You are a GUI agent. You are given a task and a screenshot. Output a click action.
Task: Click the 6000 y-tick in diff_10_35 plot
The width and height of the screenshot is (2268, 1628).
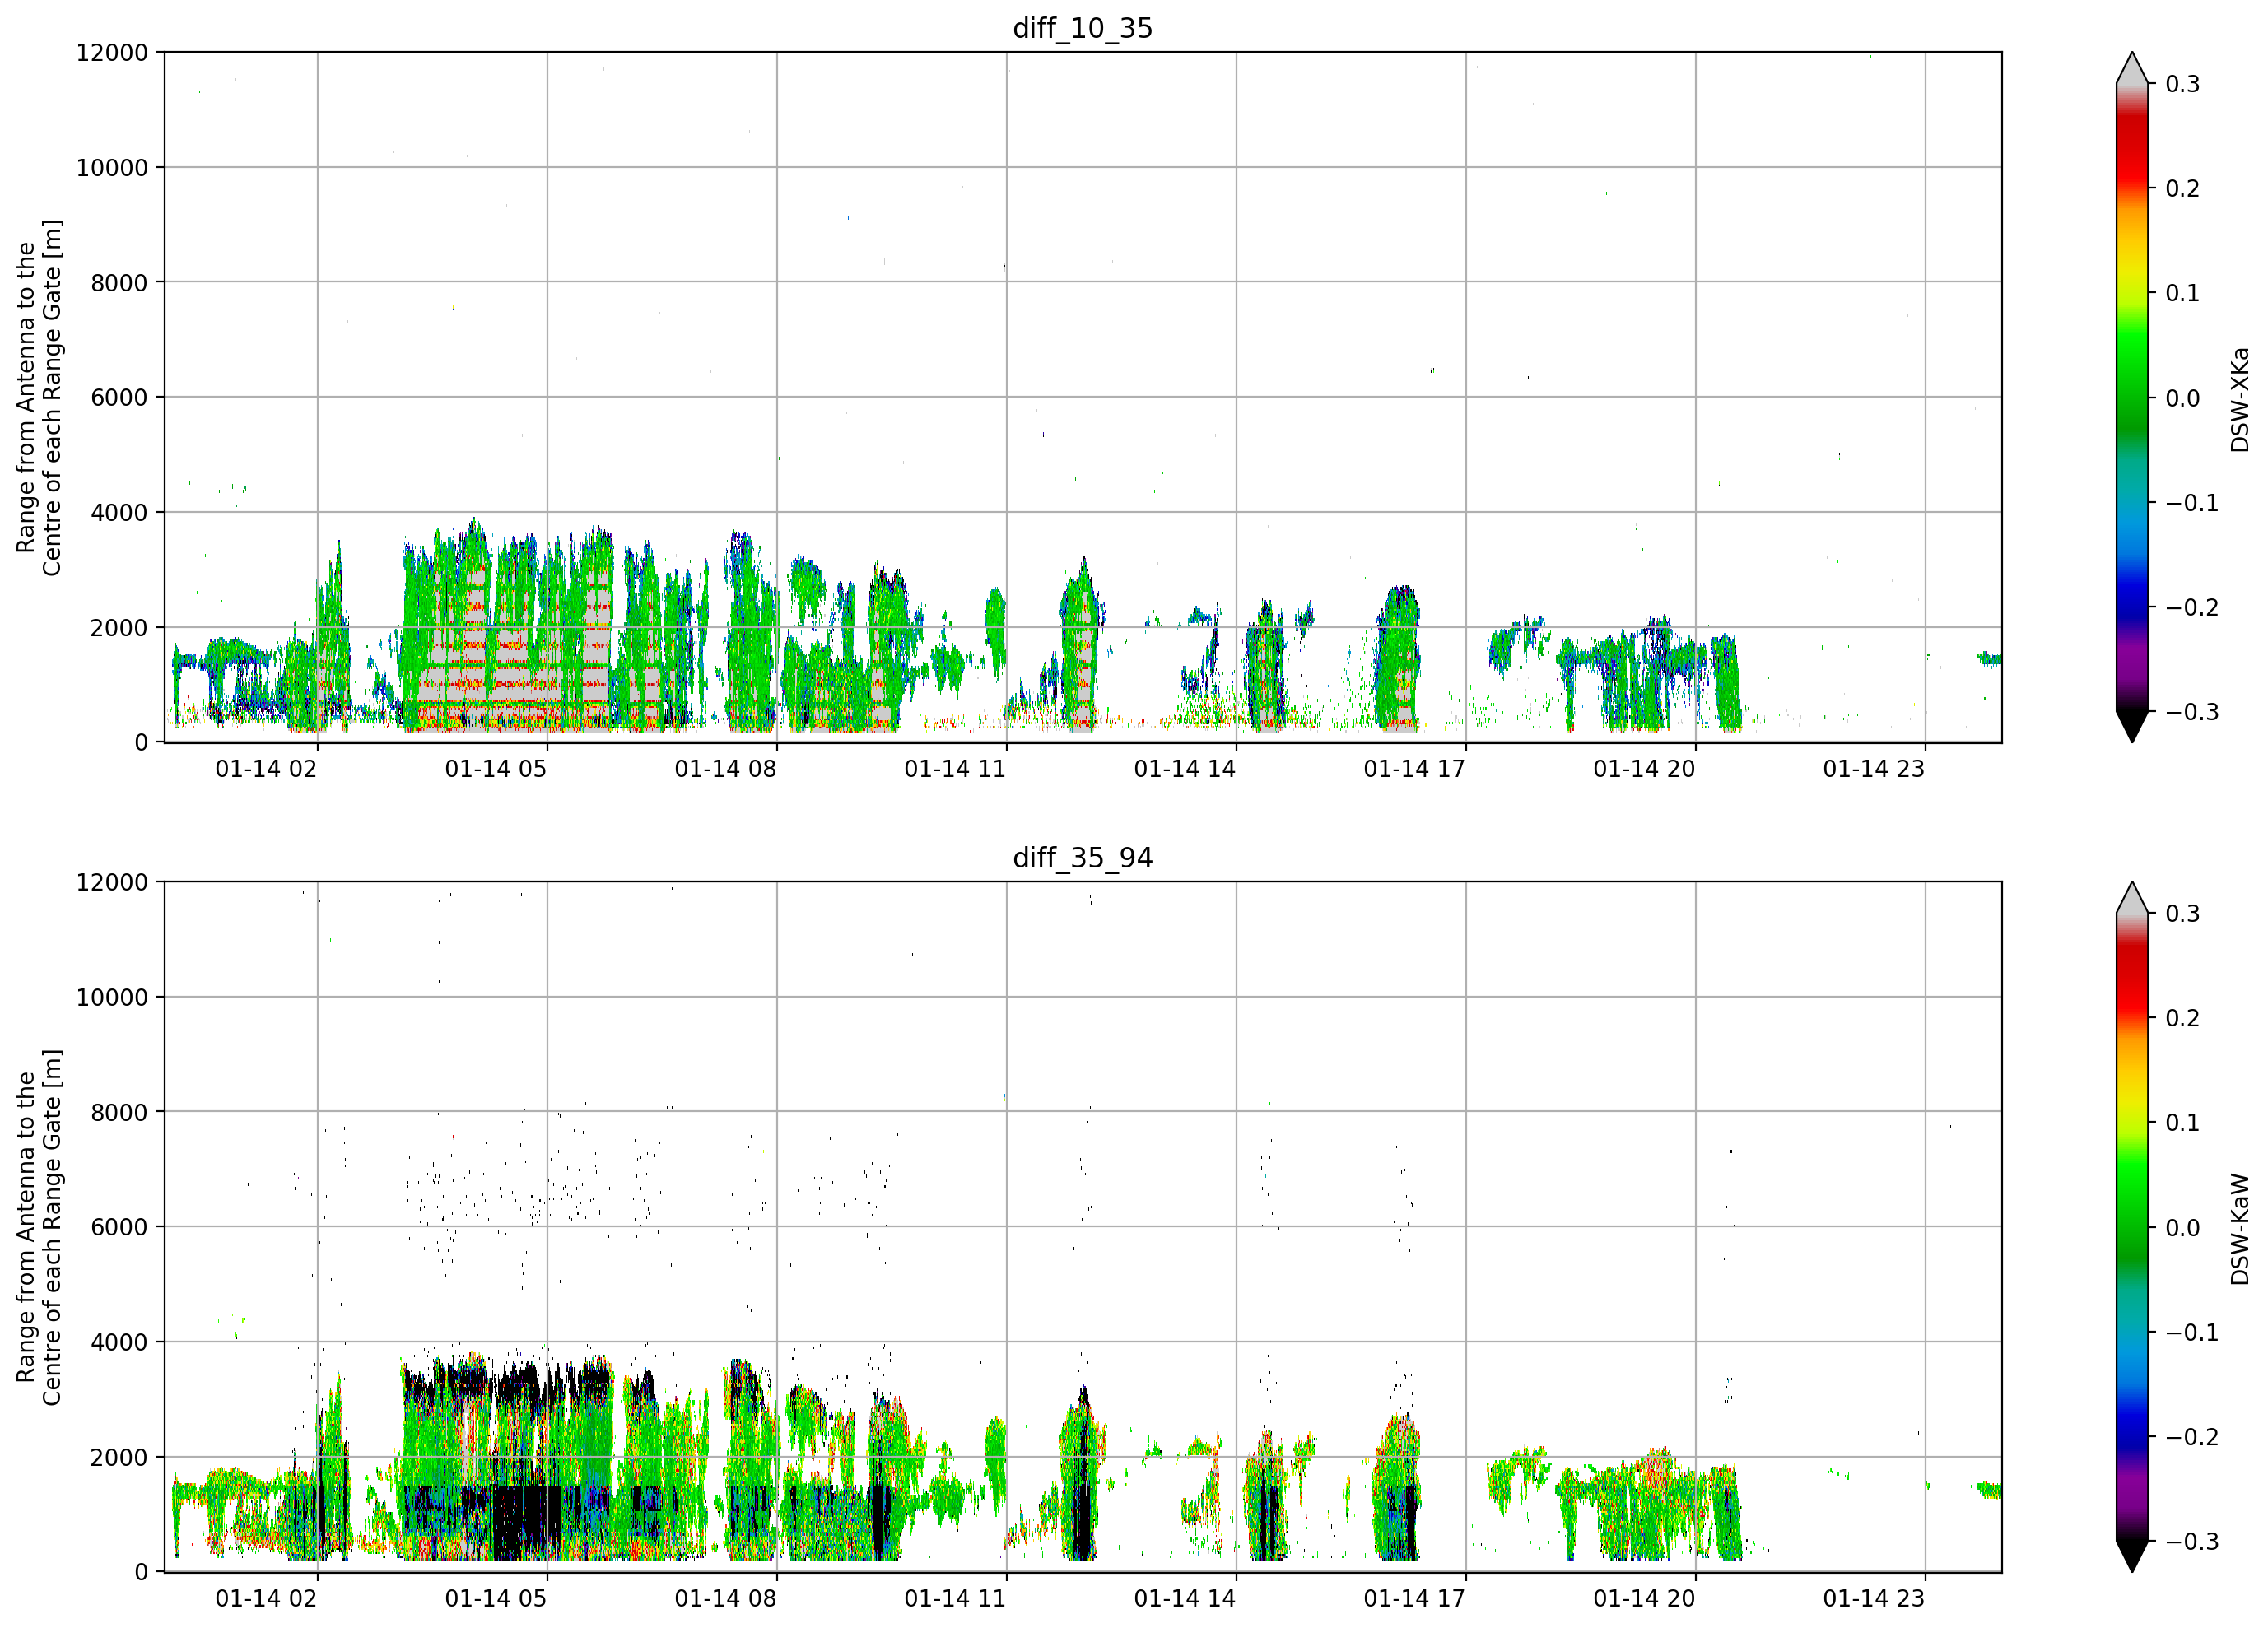coord(119,398)
